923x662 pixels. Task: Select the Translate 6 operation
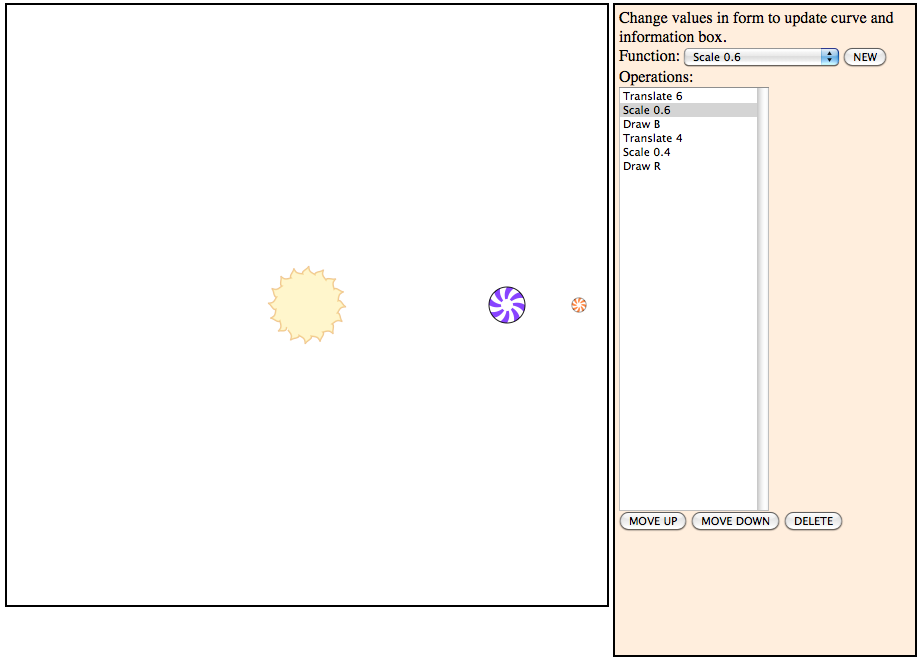coord(652,96)
